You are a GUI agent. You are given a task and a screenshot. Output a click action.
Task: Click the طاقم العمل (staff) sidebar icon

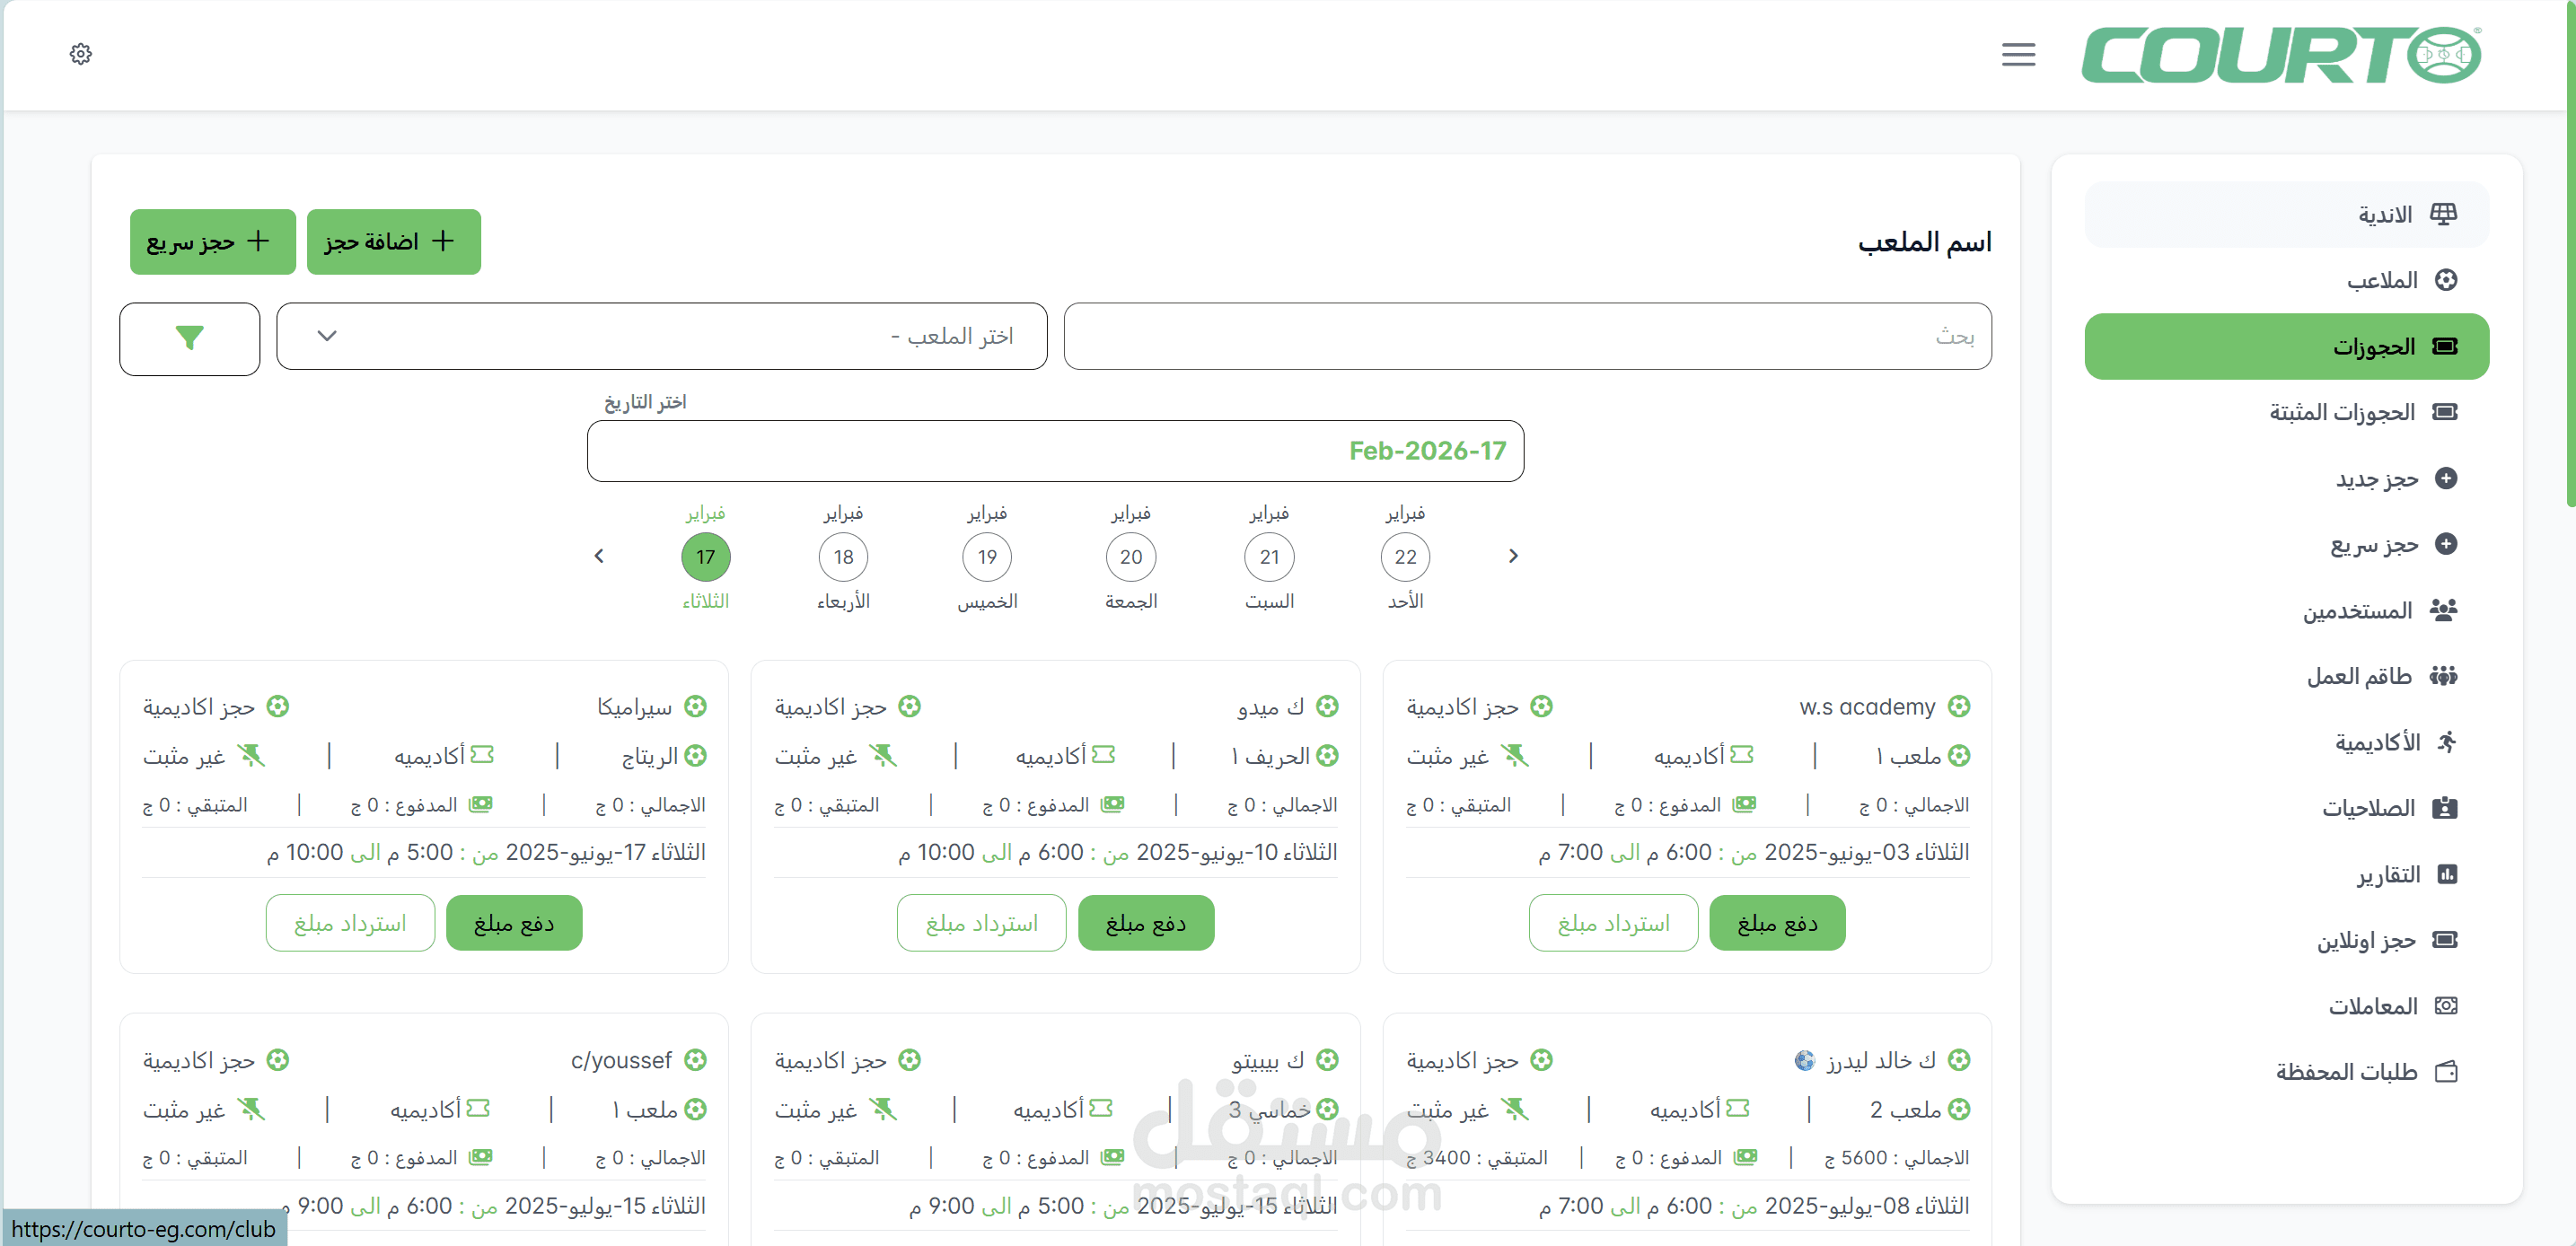(2447, 676)
